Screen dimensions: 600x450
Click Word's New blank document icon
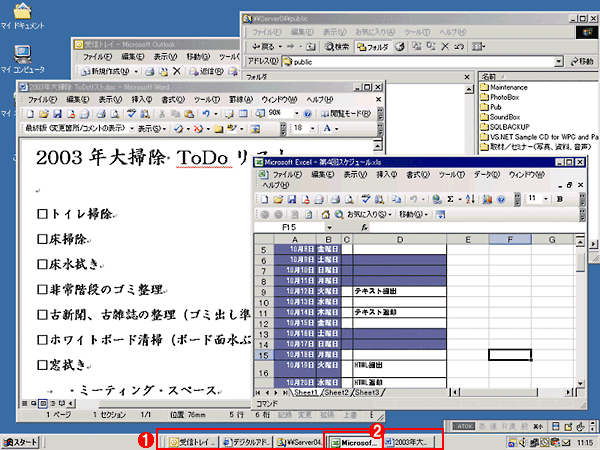(30, 114)
